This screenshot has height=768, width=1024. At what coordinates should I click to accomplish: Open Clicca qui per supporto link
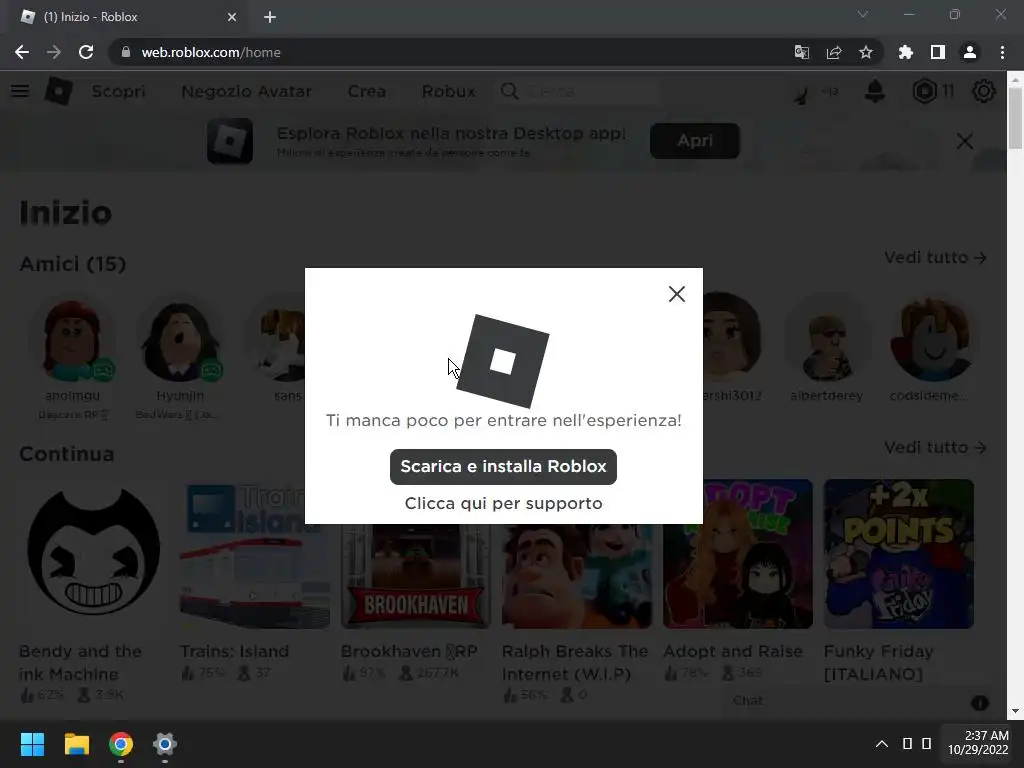[x=503, y=504]
